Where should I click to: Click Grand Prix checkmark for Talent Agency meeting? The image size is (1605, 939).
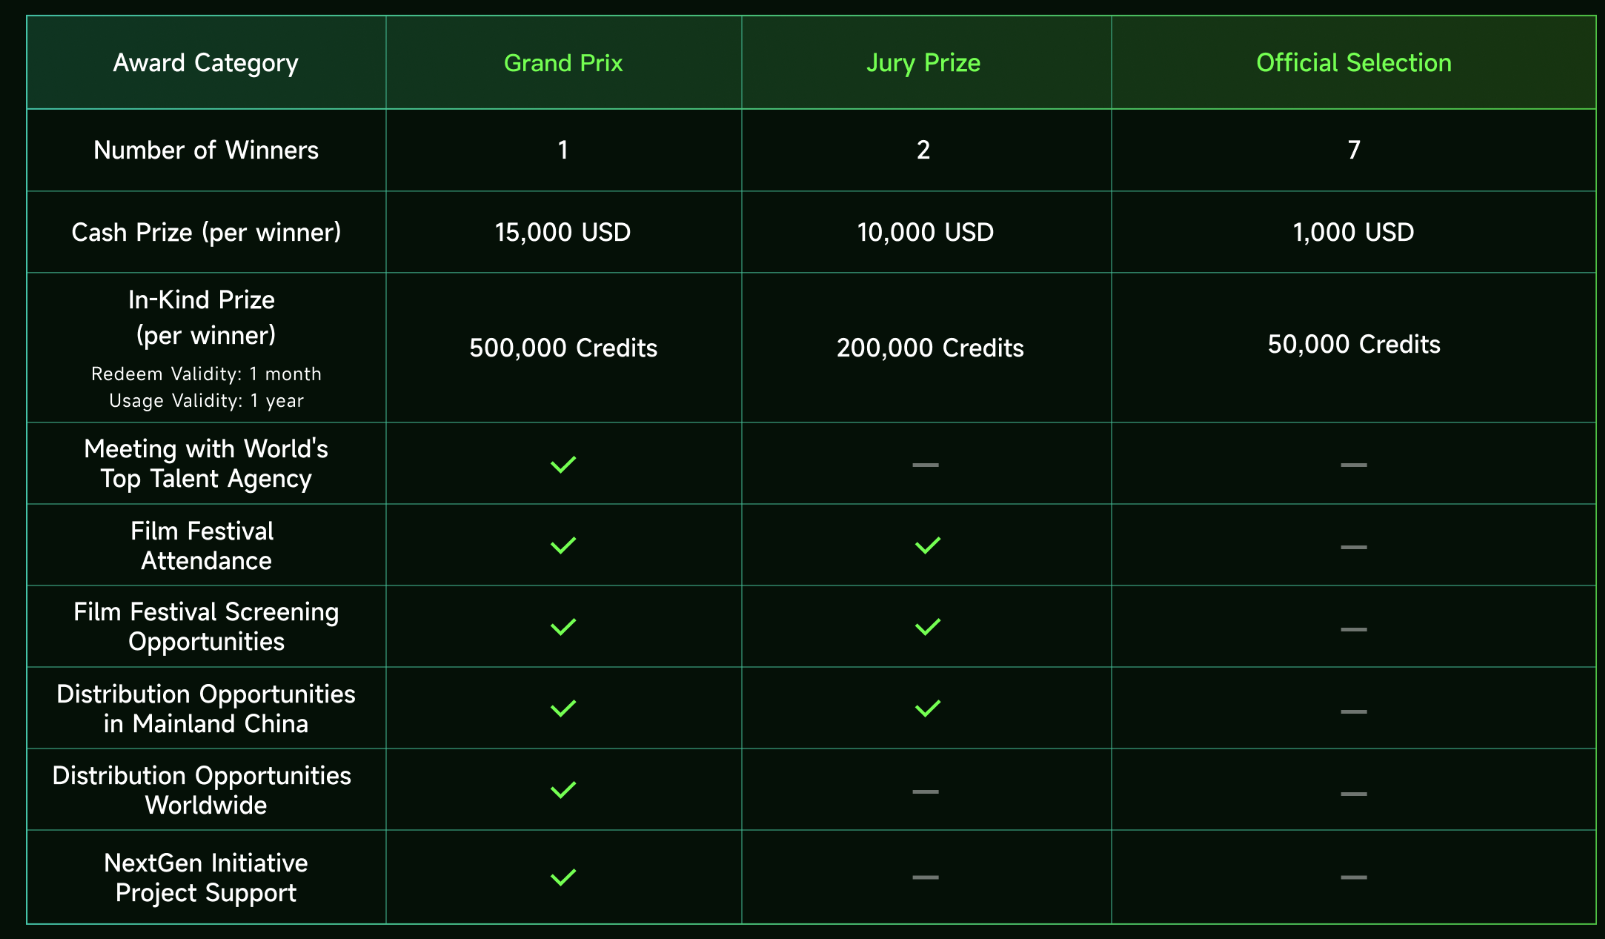563,464
